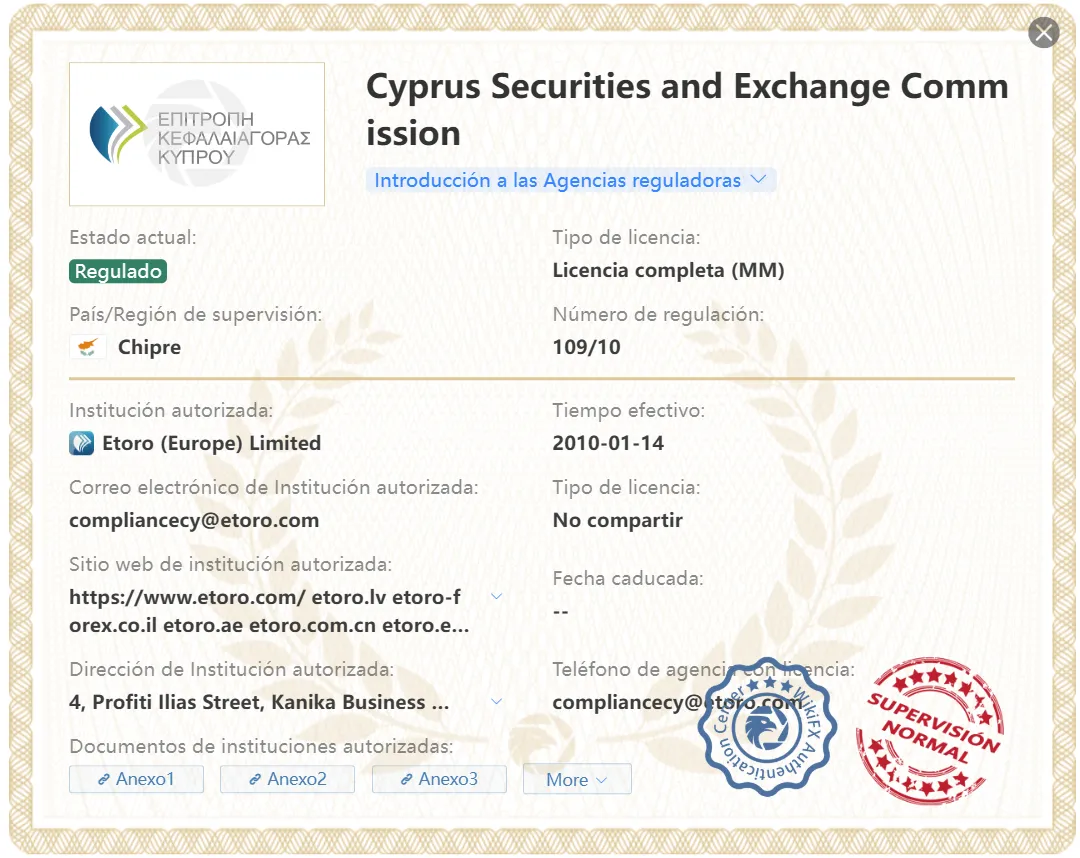
Task: Click the regulation number '109/10'
Action: pyautogui.click(x=587, y=347)
